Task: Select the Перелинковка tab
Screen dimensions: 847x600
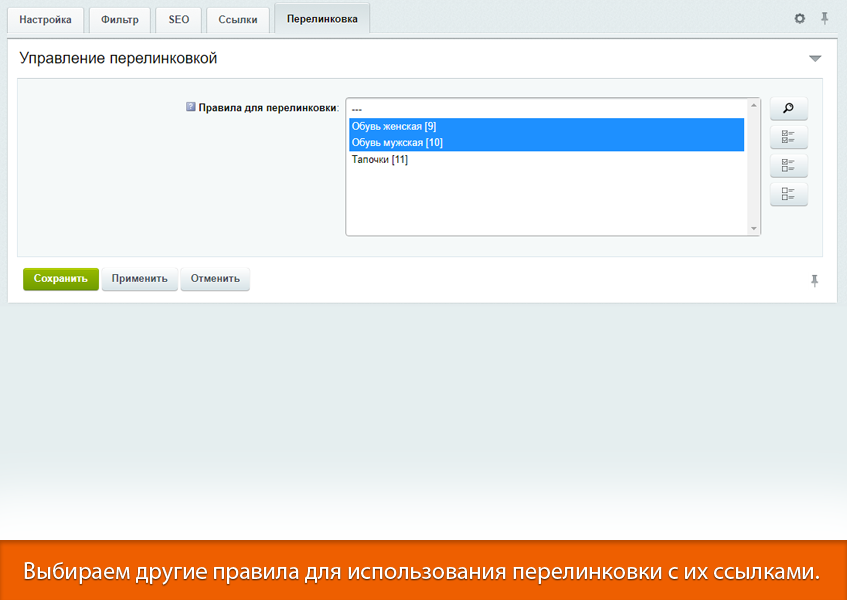Action: click(321, 19)
